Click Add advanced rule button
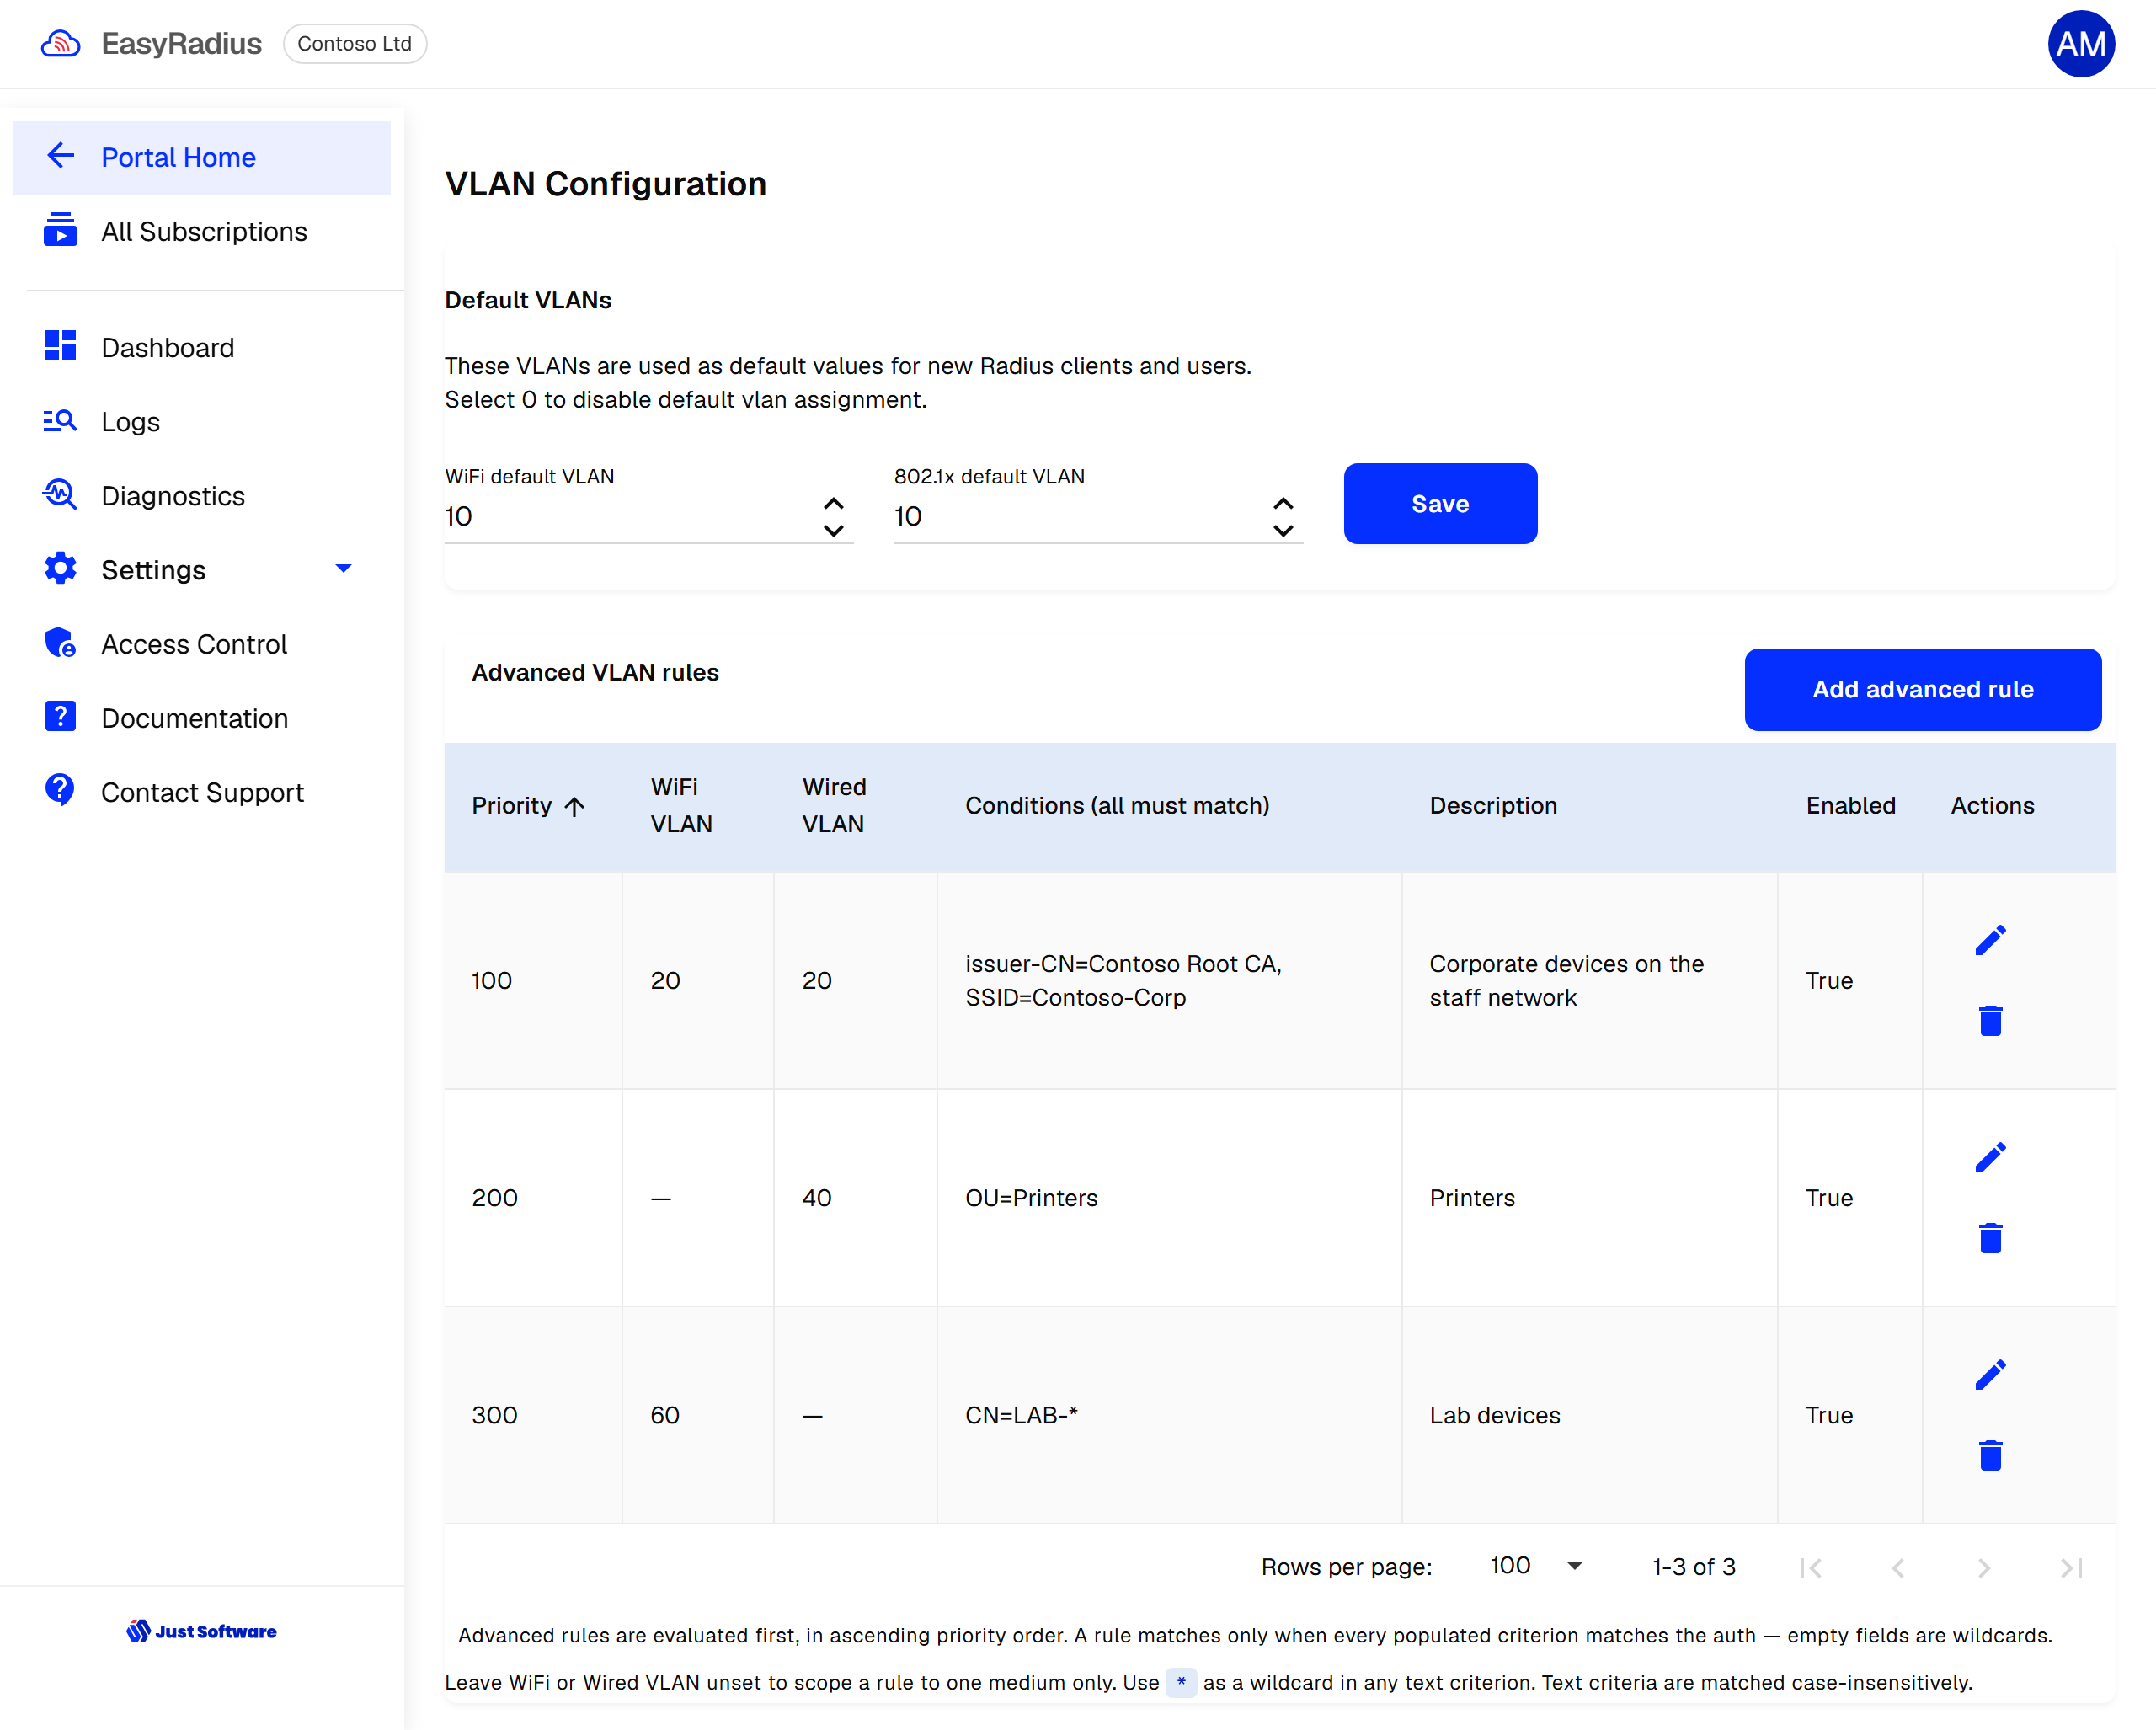2156x1730 pixels. pos(1922,689)
